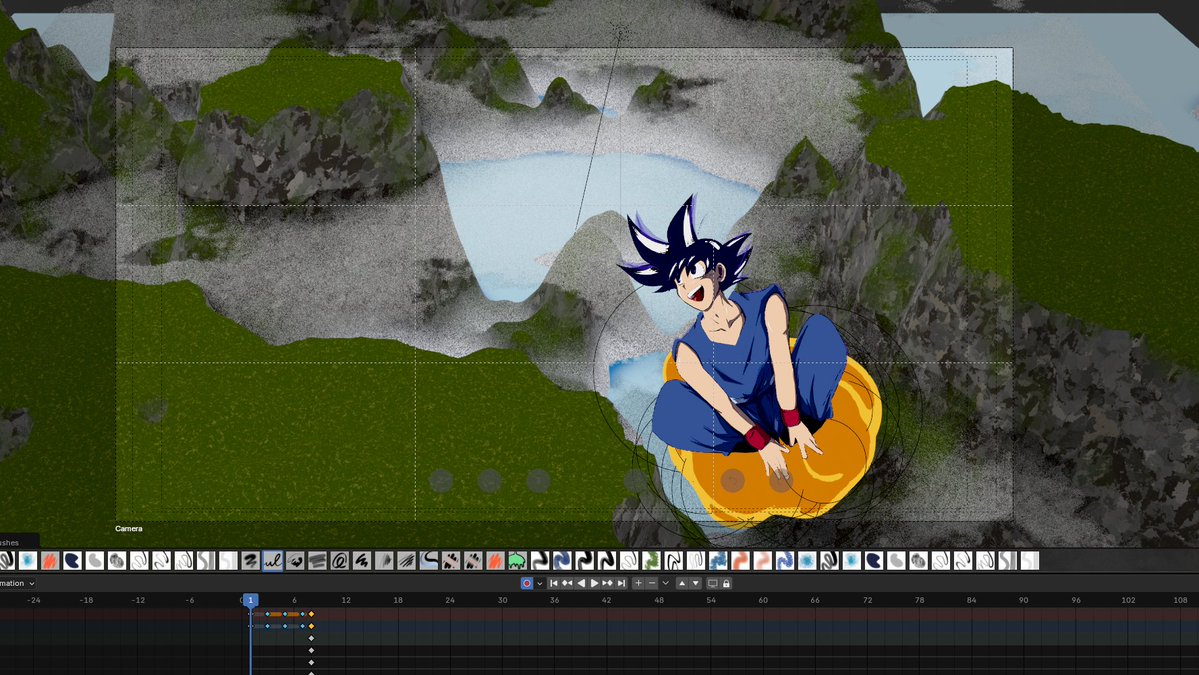1199x675 pixels.
Task: Toggle the auto keying record button
Action: pyautogui.click(x=527, y=583)
